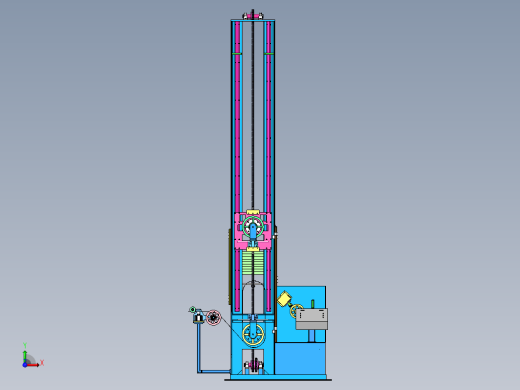
Task: Select the pink wire spool on the left
Action: click(213, 317)
